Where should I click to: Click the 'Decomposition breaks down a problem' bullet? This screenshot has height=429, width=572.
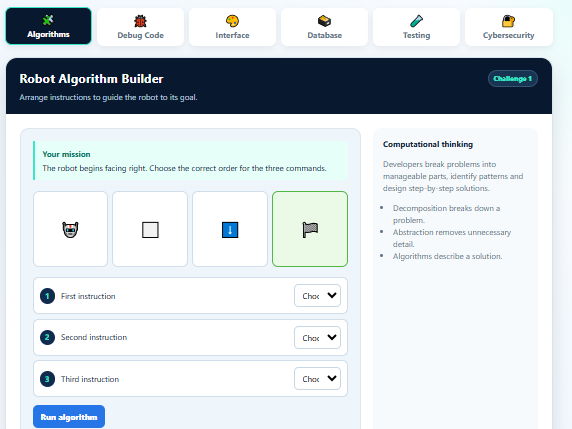446,214
